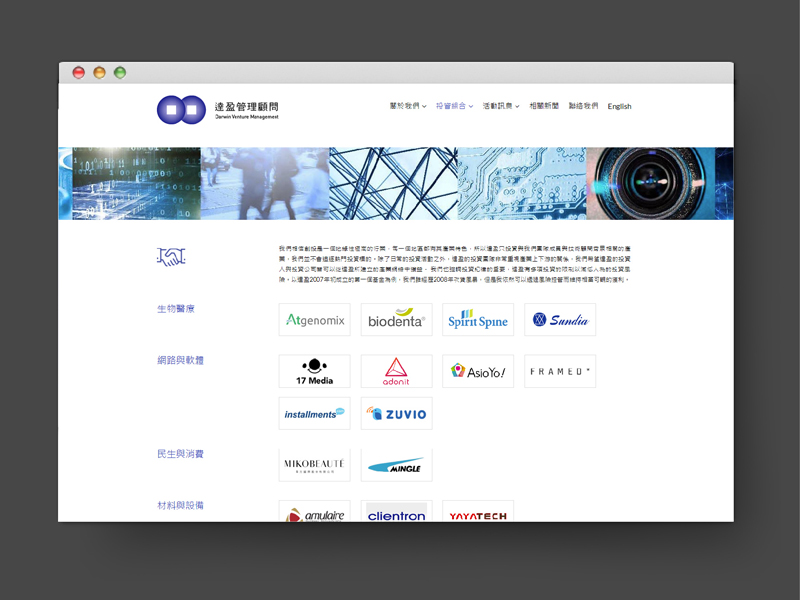Click the circuit board banner image
Viewport: 800px width, 600px height.
click(x=522, y=184)
